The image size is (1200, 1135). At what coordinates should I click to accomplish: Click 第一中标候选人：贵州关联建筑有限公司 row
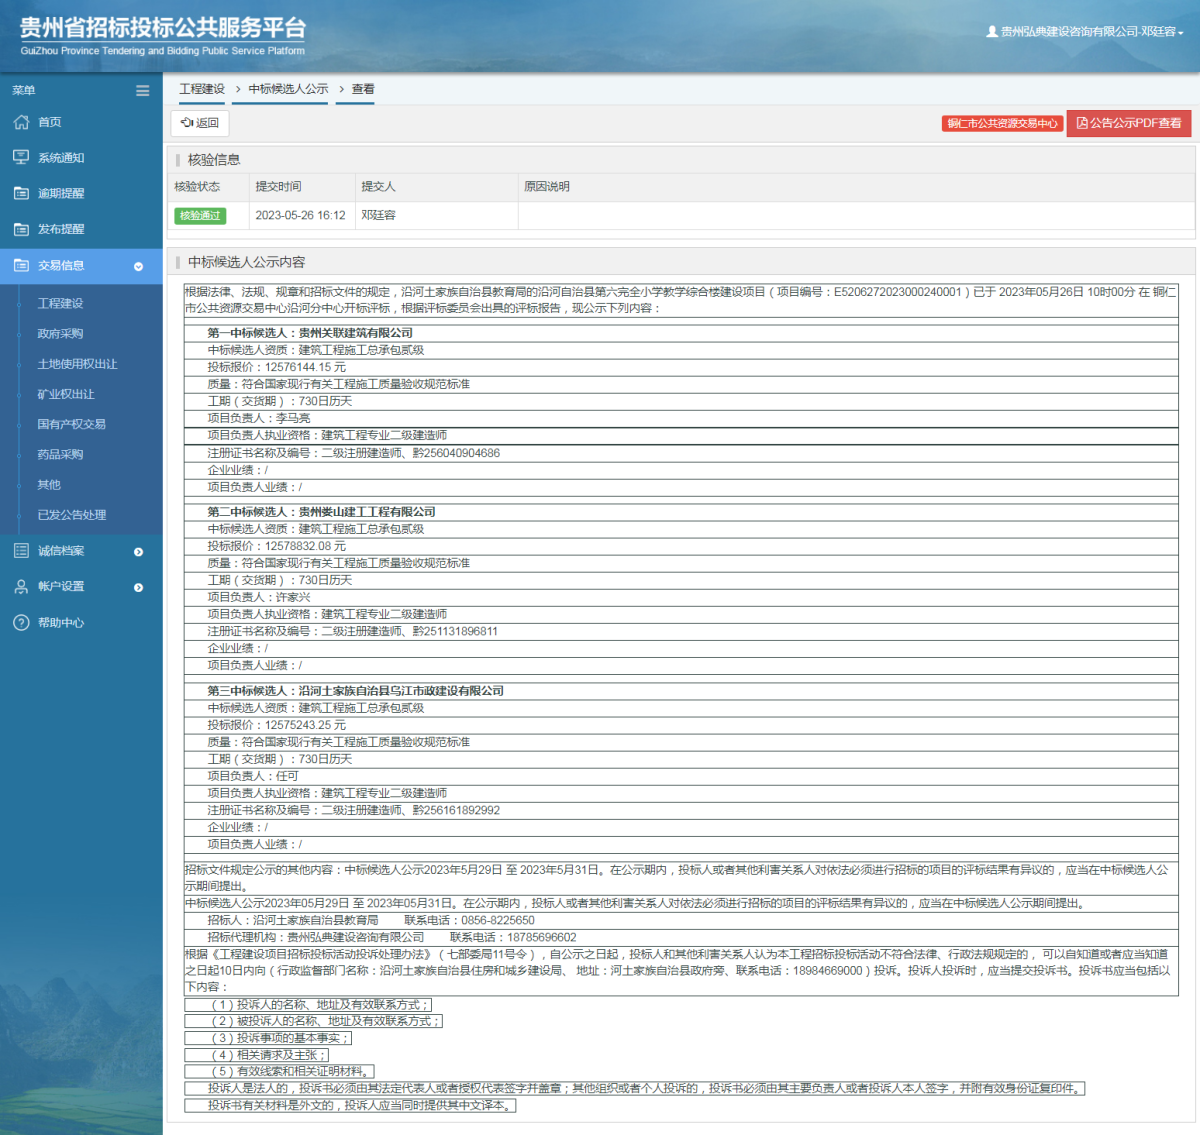(681, 333)
